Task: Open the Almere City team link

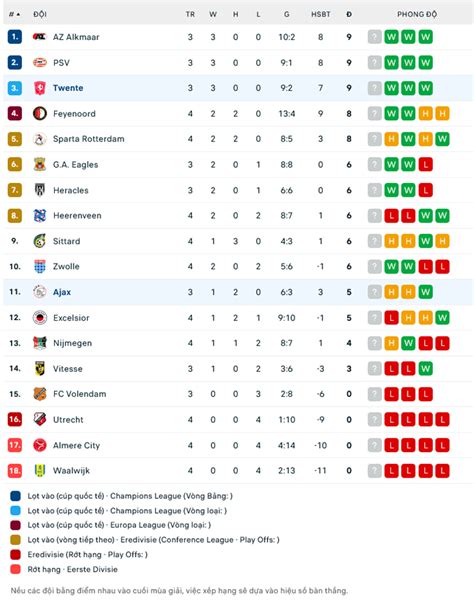Action: (x=76, y=445)
